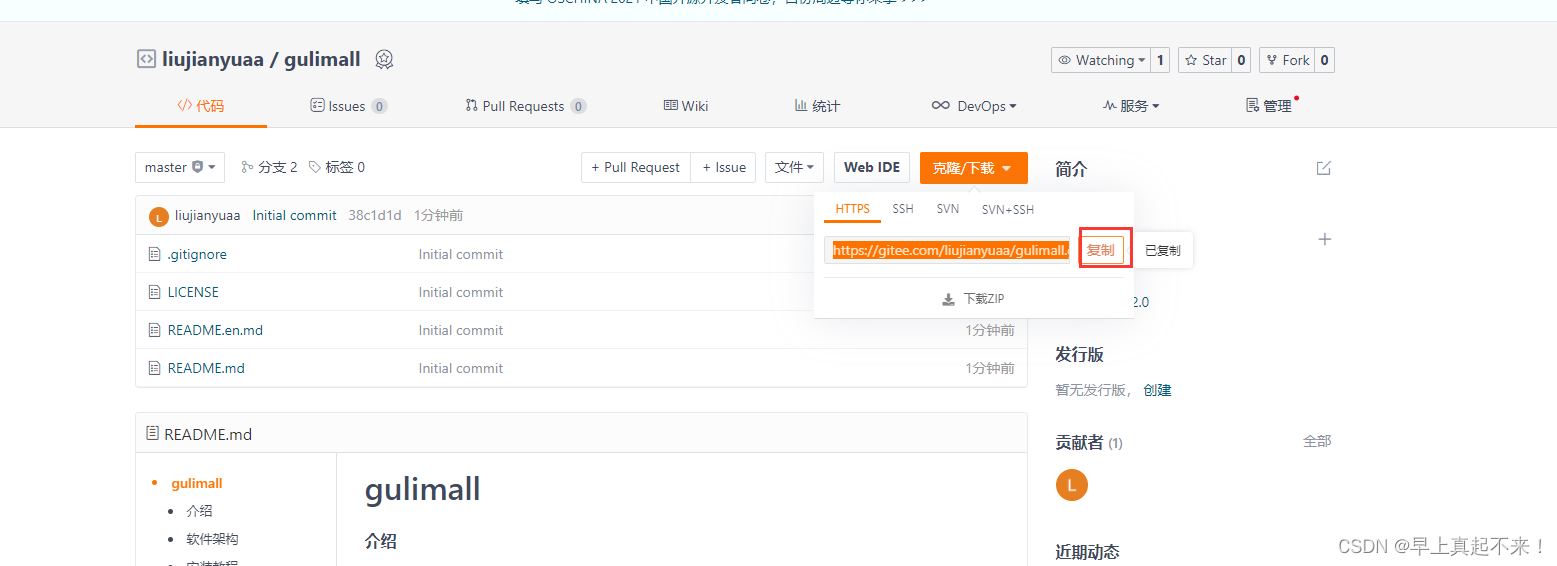Open the edit icon next to 简介
This screenshot has width=1557, height=566.
click(1324, 168)
